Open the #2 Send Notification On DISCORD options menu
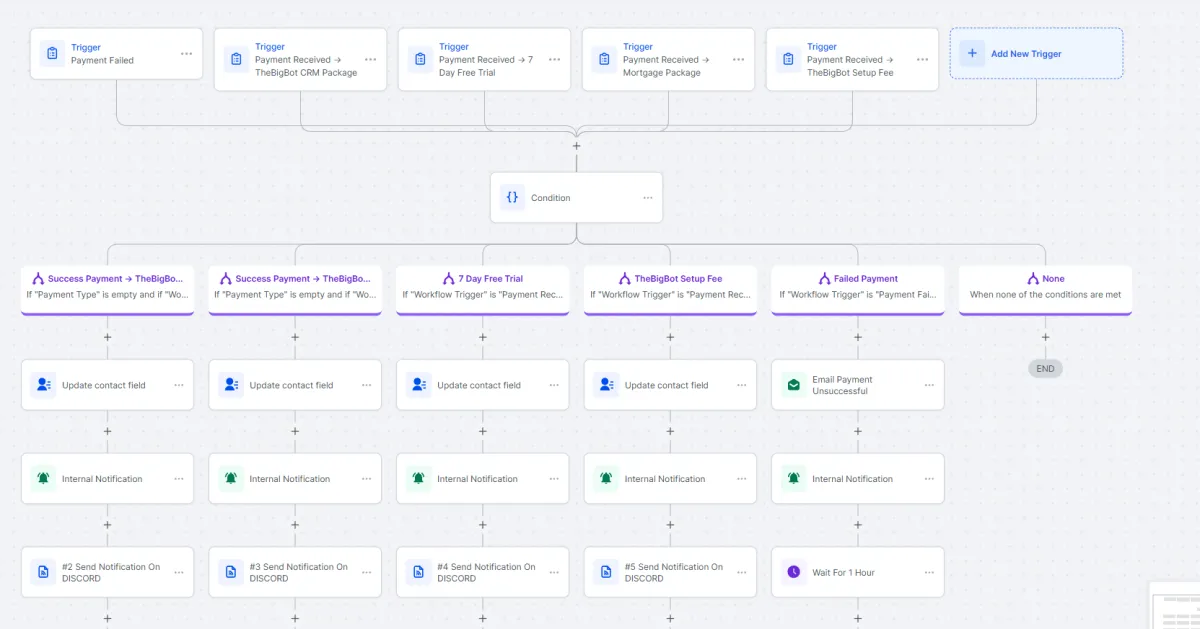The width and height of the screenshot is (1200, 629). (179, 572)
